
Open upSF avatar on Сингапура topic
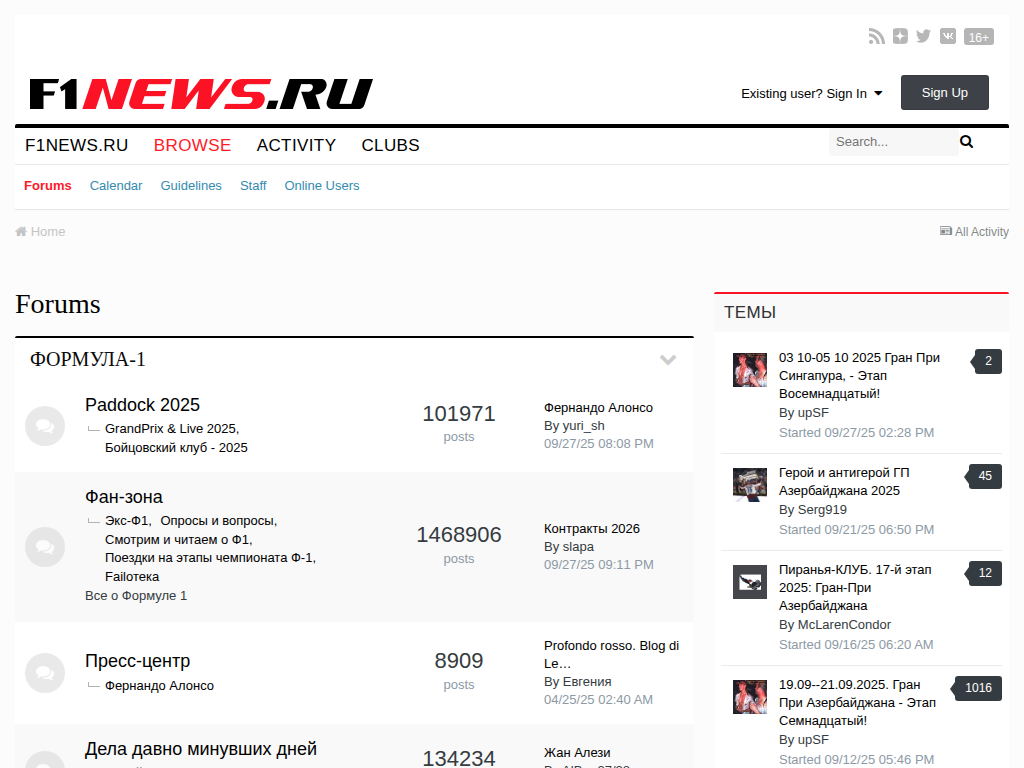[x=749, y=369]
